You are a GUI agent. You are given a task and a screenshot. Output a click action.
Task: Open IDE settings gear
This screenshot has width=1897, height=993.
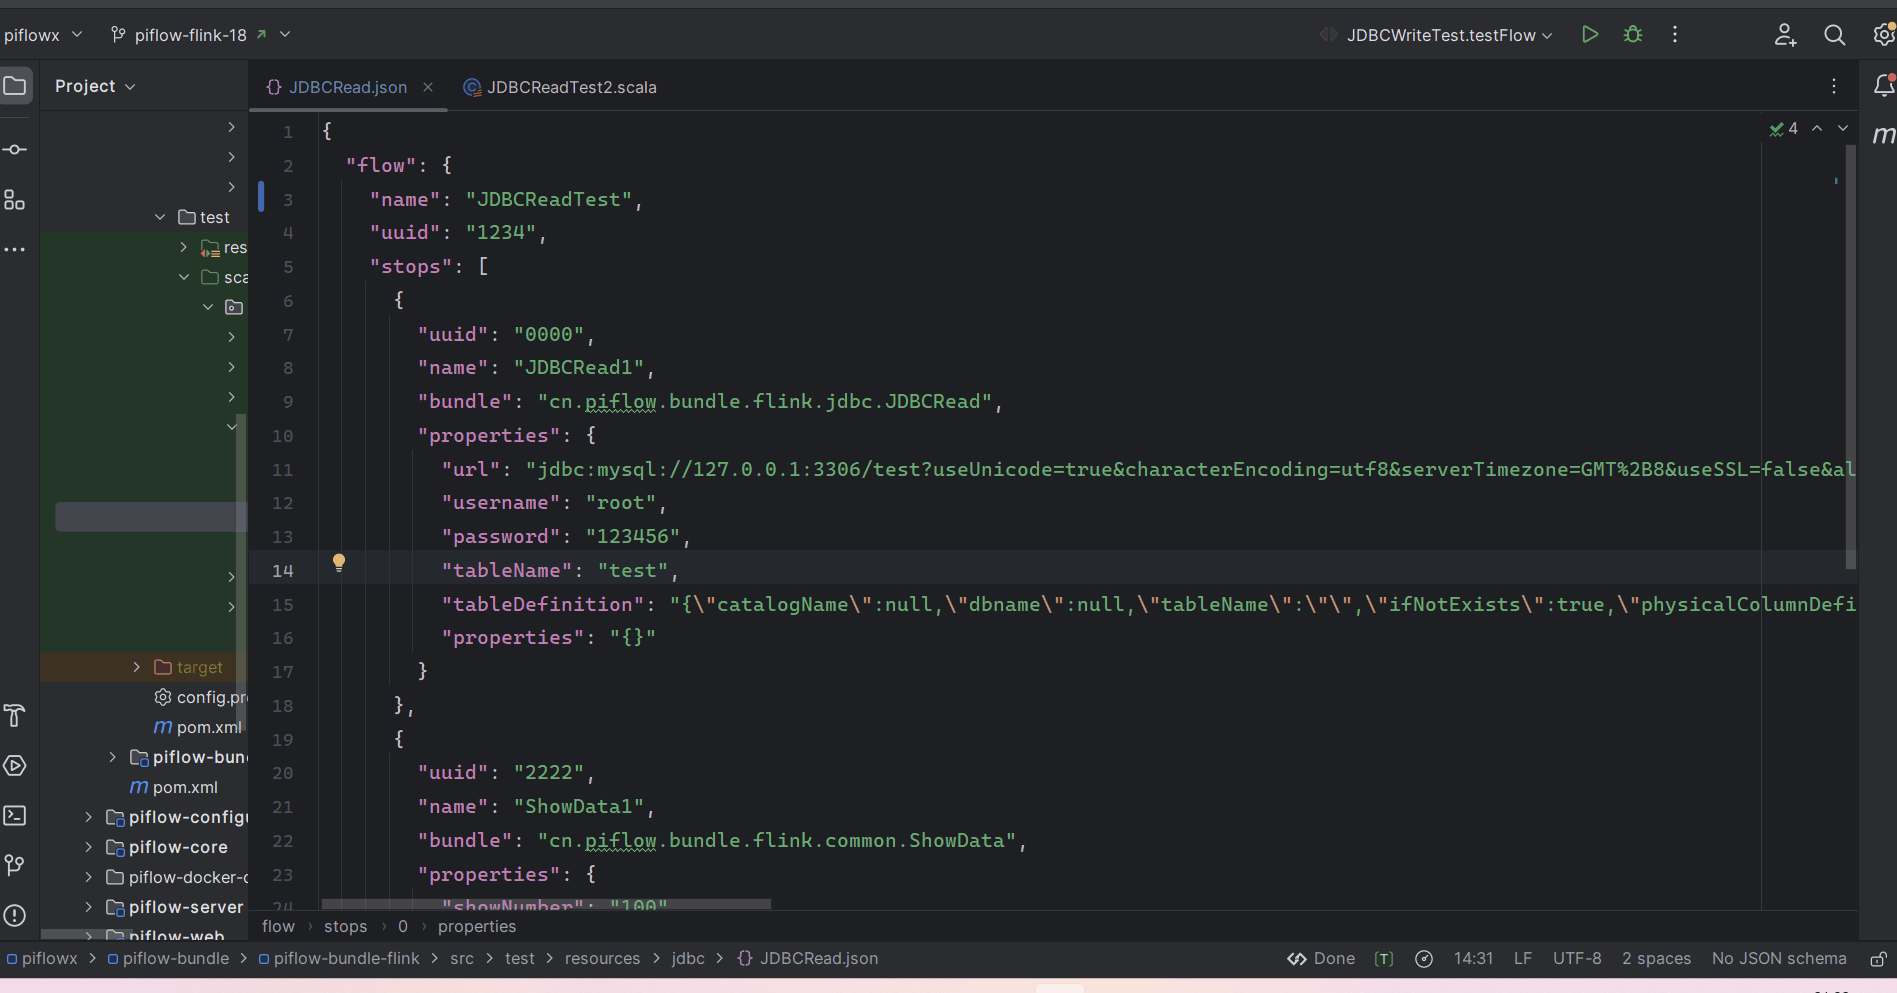1884,35
